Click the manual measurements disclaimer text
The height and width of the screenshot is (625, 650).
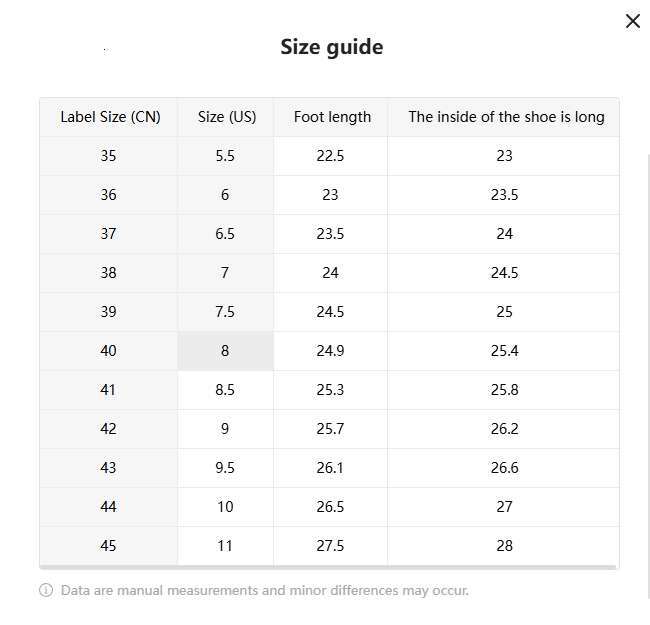pos(264,590)
